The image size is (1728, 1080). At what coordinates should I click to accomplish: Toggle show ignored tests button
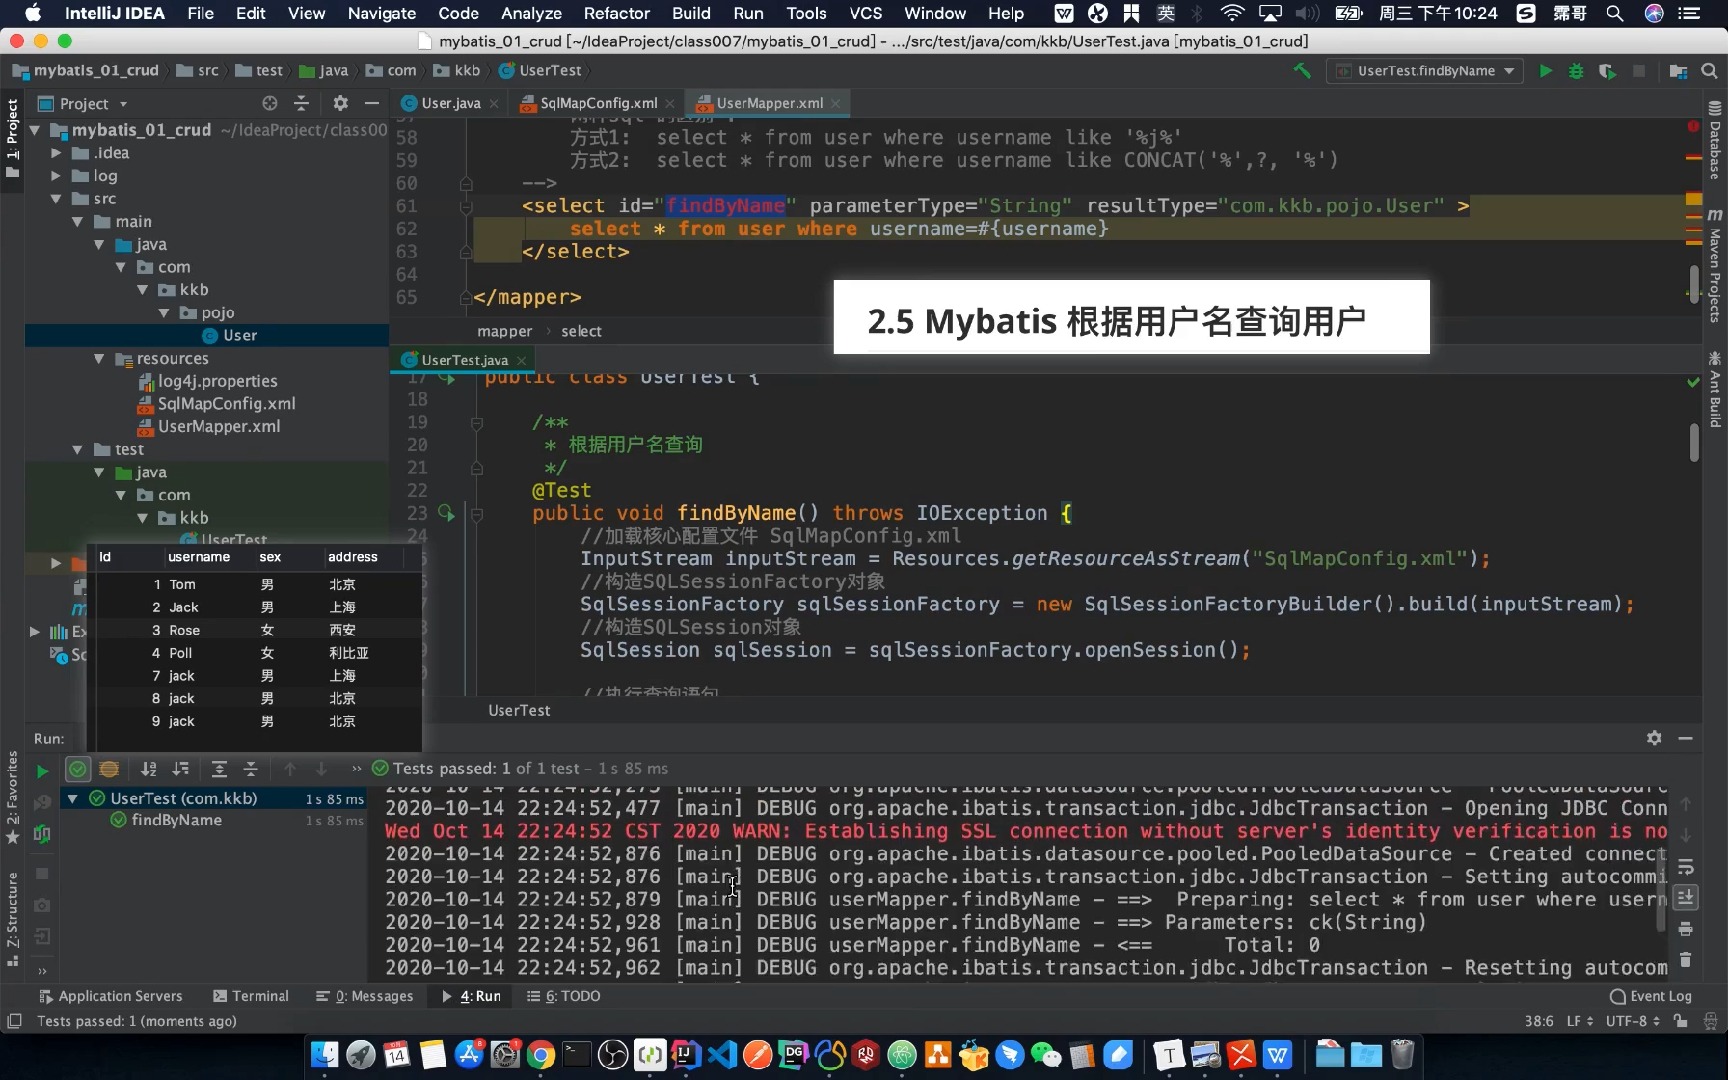click(x=109, y=769)
